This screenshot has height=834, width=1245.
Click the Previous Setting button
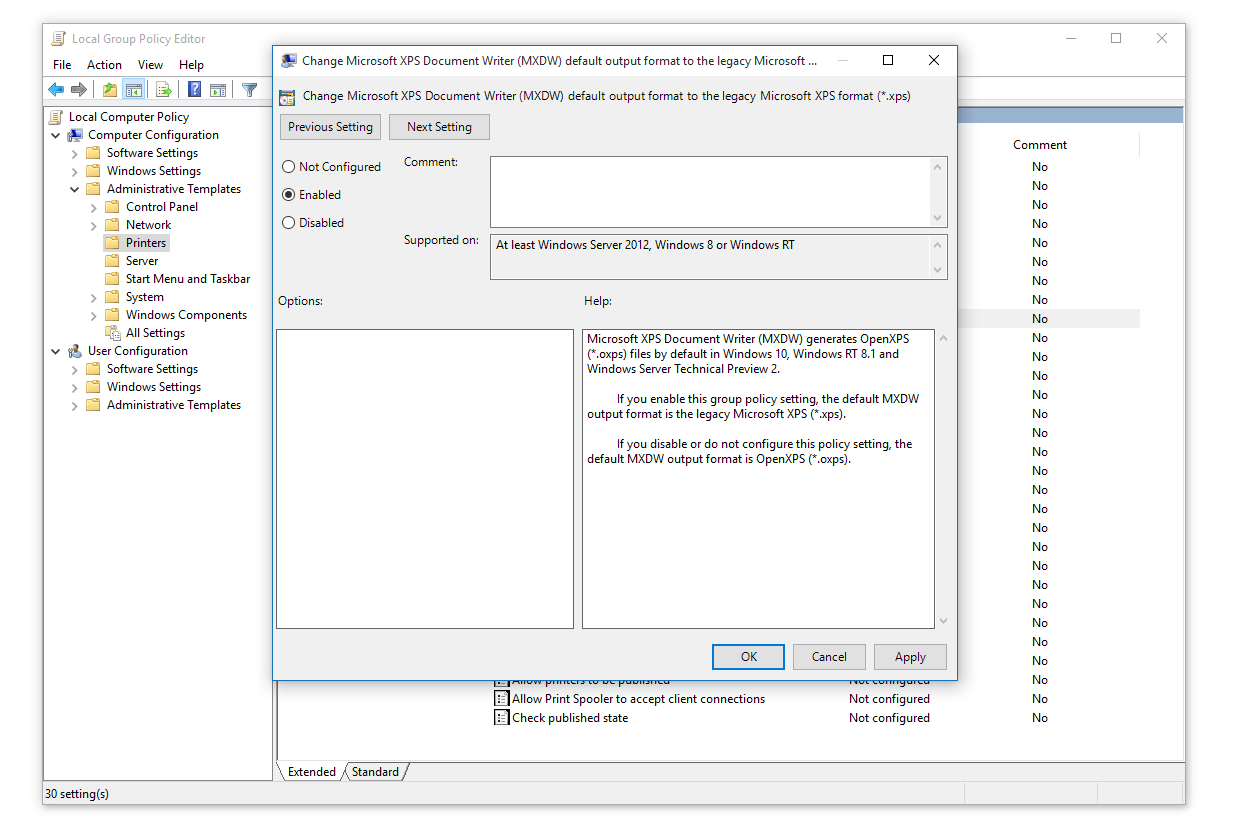pyautogui.click(x=330, y=127)
